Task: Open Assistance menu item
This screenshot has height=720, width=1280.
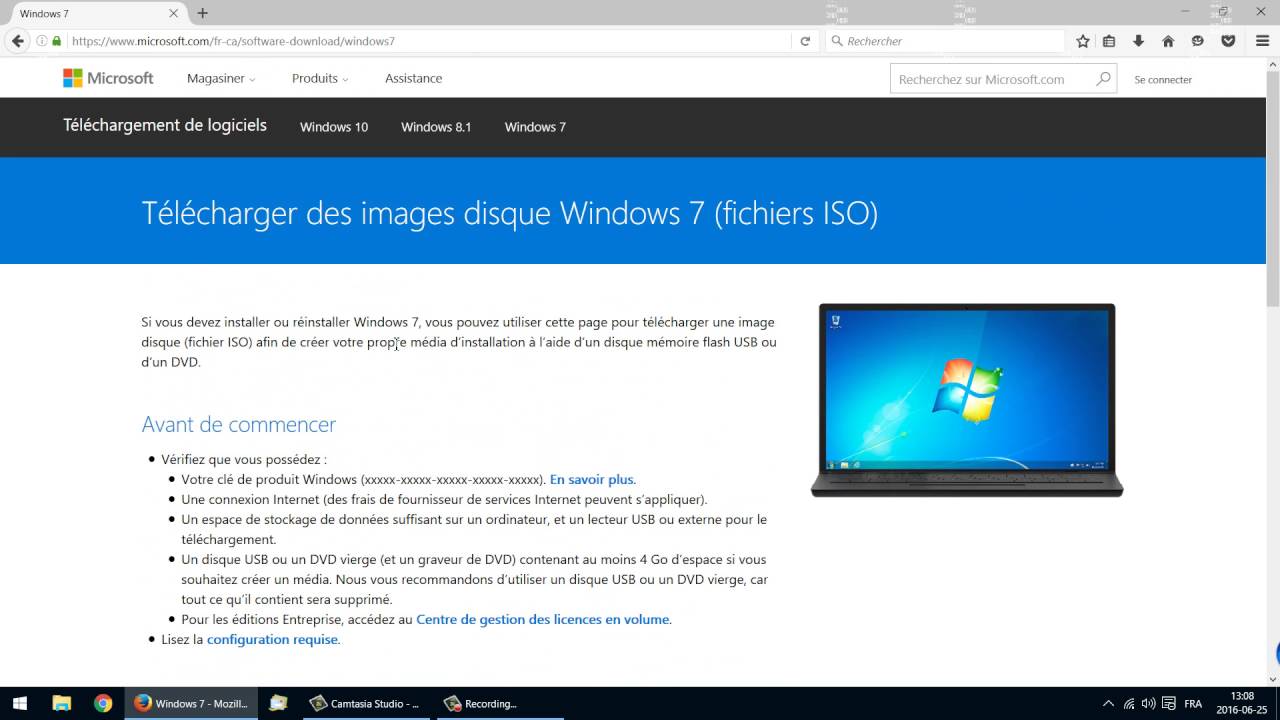Action: (413, 78)
